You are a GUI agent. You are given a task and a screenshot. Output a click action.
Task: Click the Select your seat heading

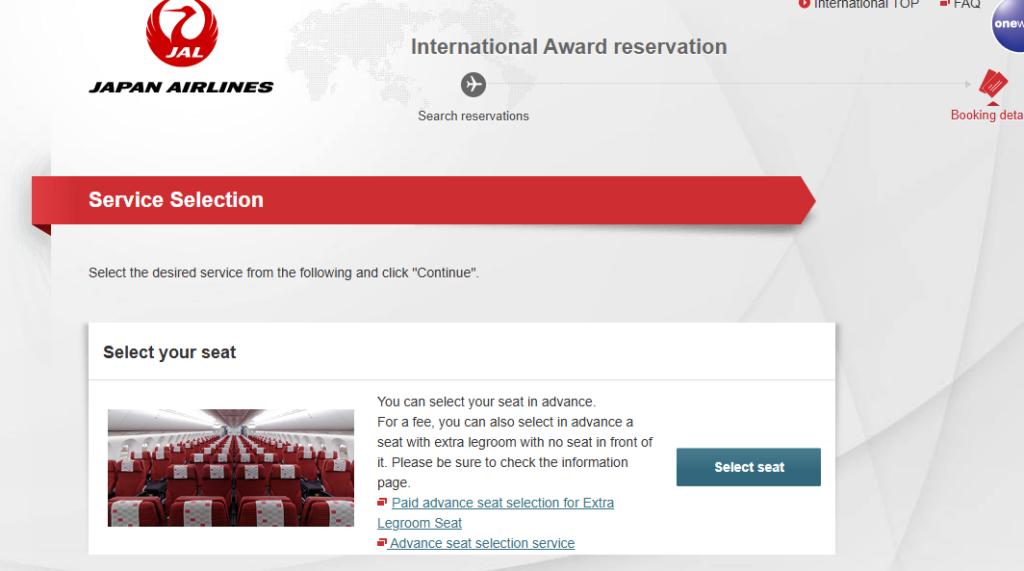[x=169, y=352]
